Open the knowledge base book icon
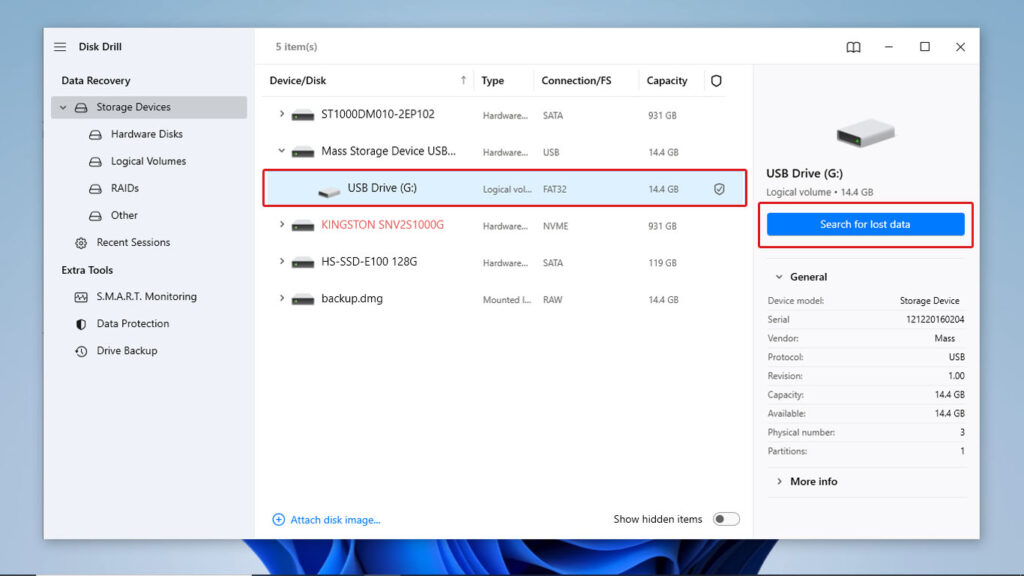The width and height of the screenshot is (1024, 576). (x=852, y=46)
